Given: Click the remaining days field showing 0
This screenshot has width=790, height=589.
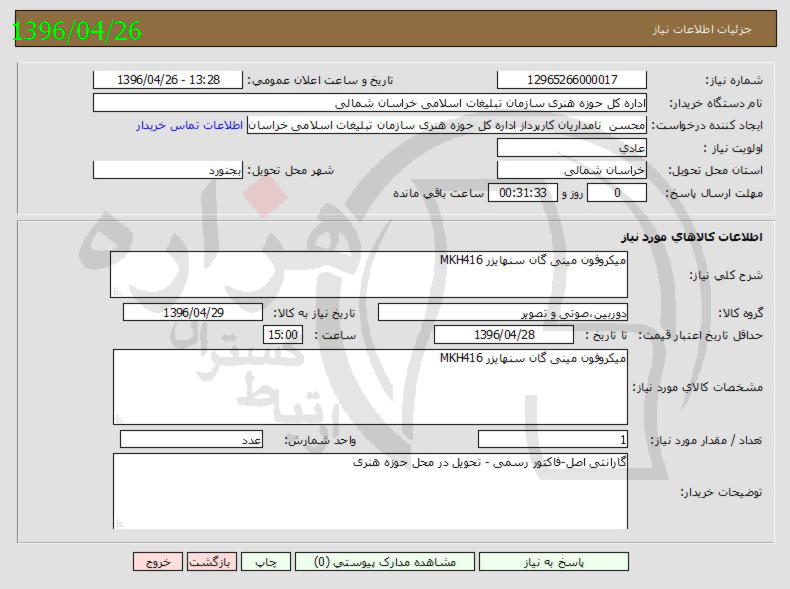Looking at the screenshot, I should coord(617,193).
